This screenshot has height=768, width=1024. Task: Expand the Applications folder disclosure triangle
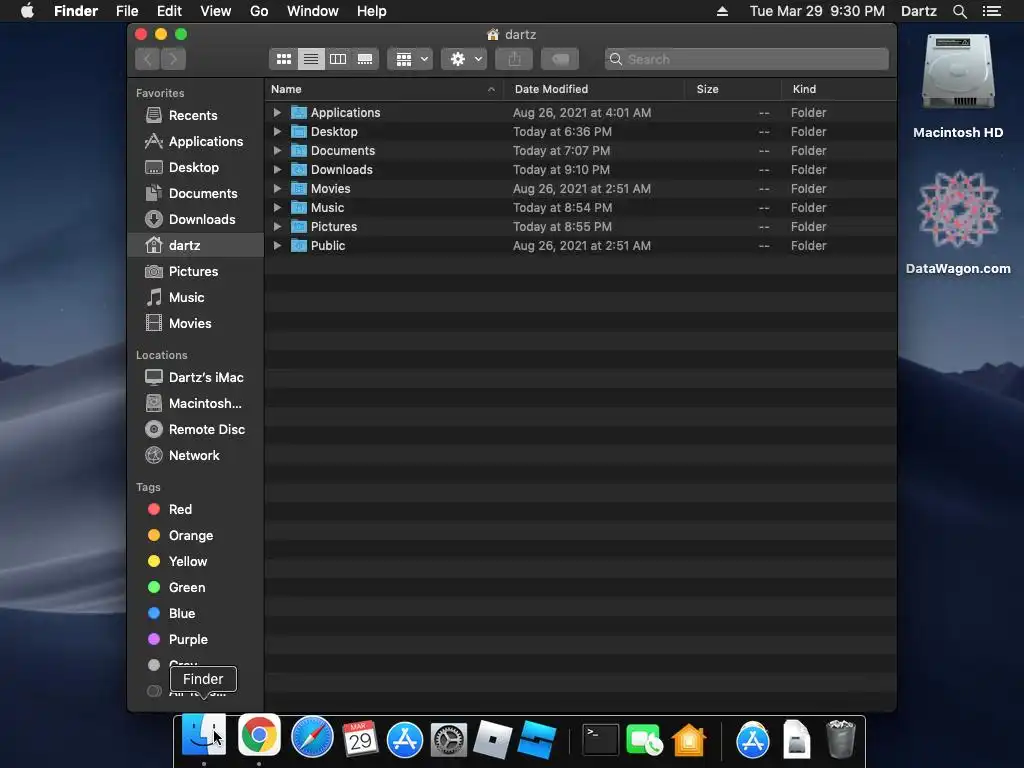(277, 112)
